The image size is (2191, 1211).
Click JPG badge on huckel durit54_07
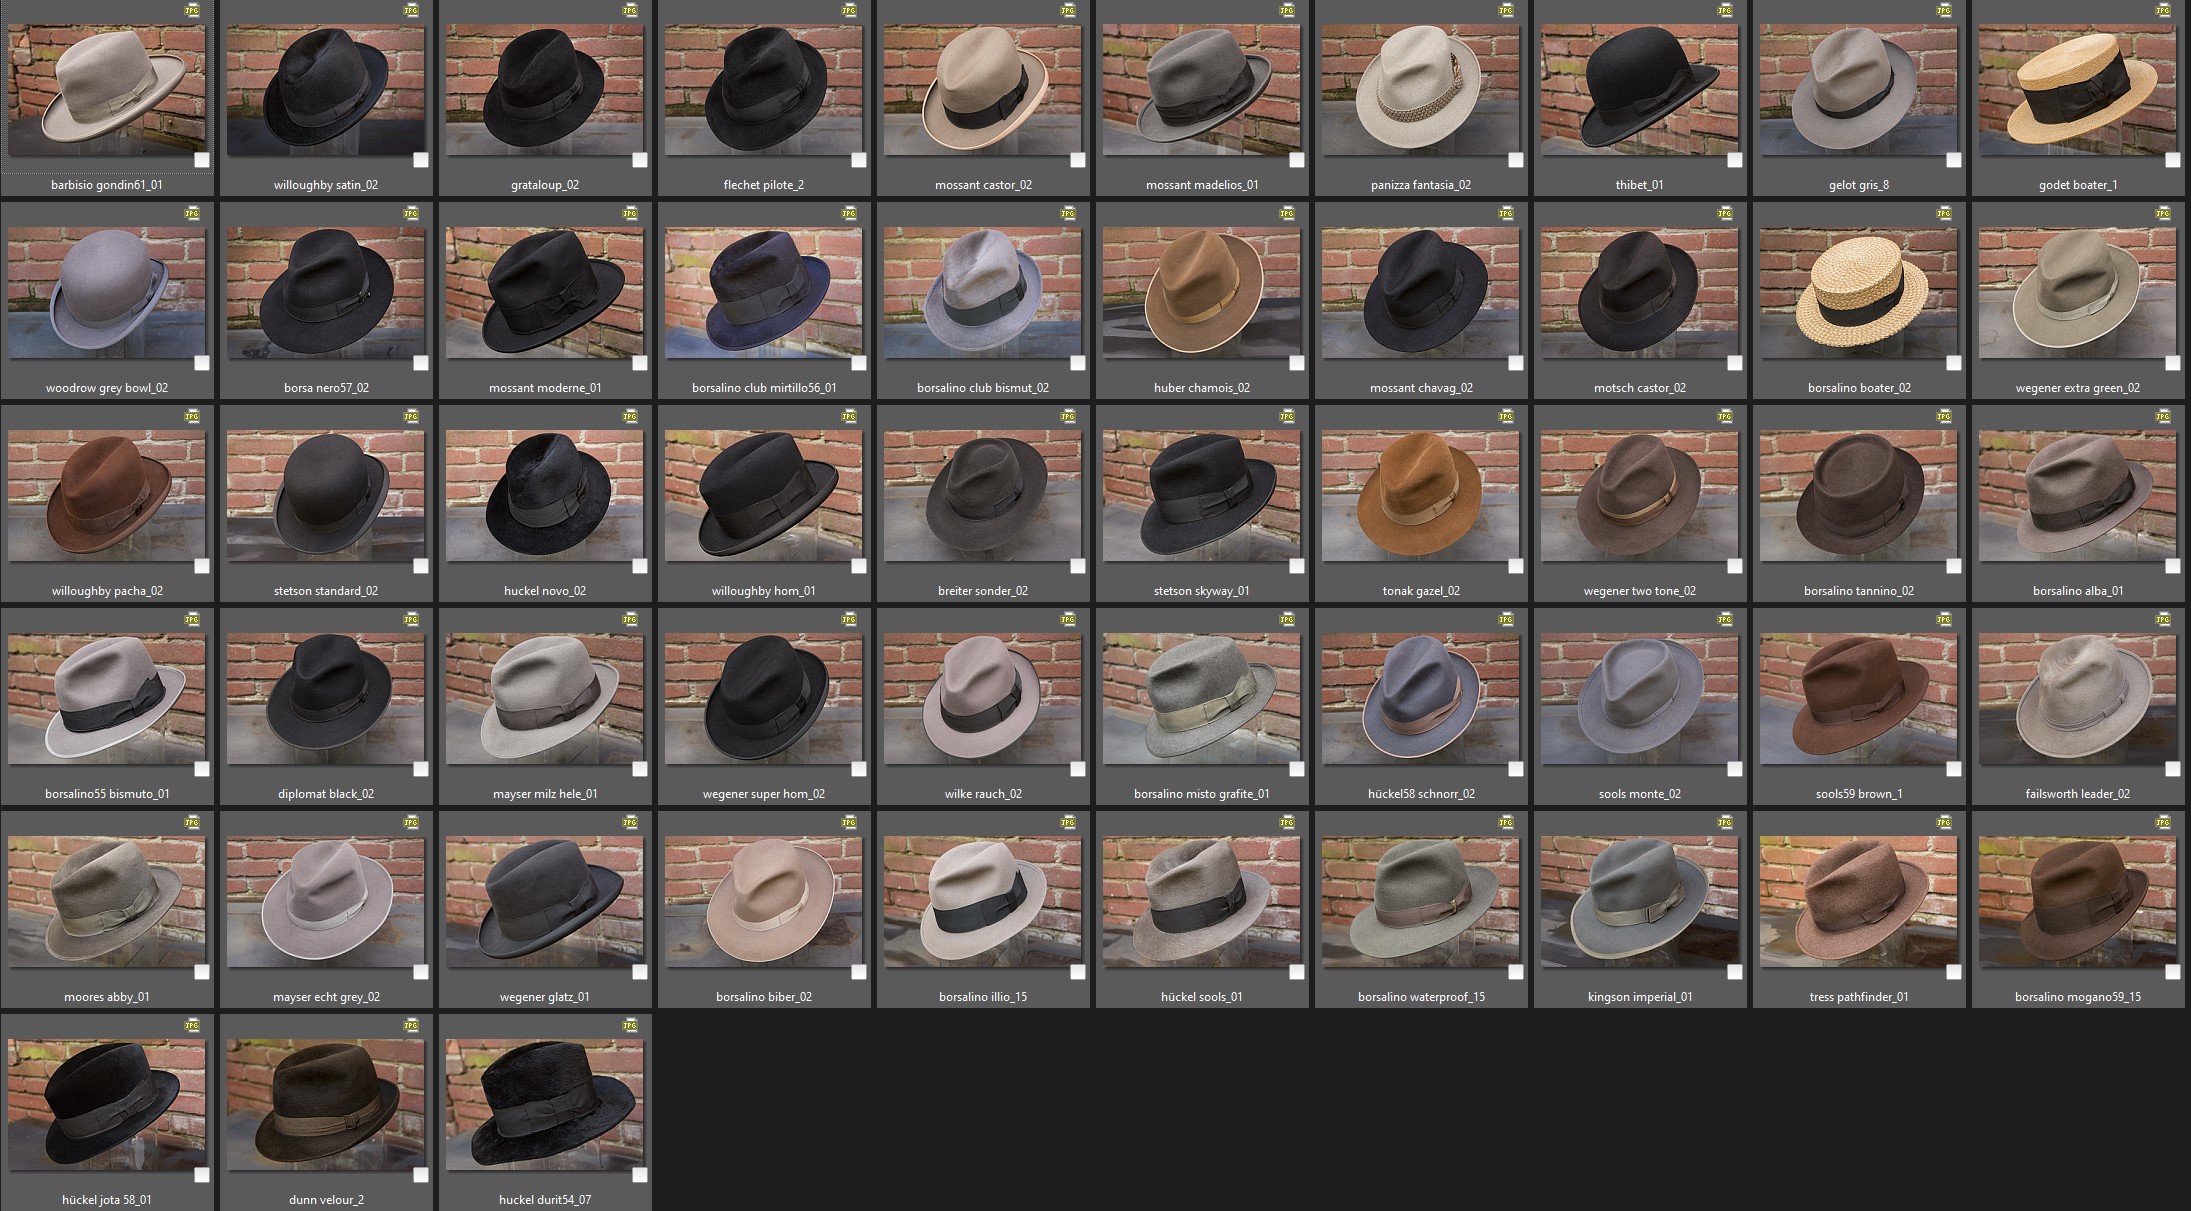tap(630, 1025)
